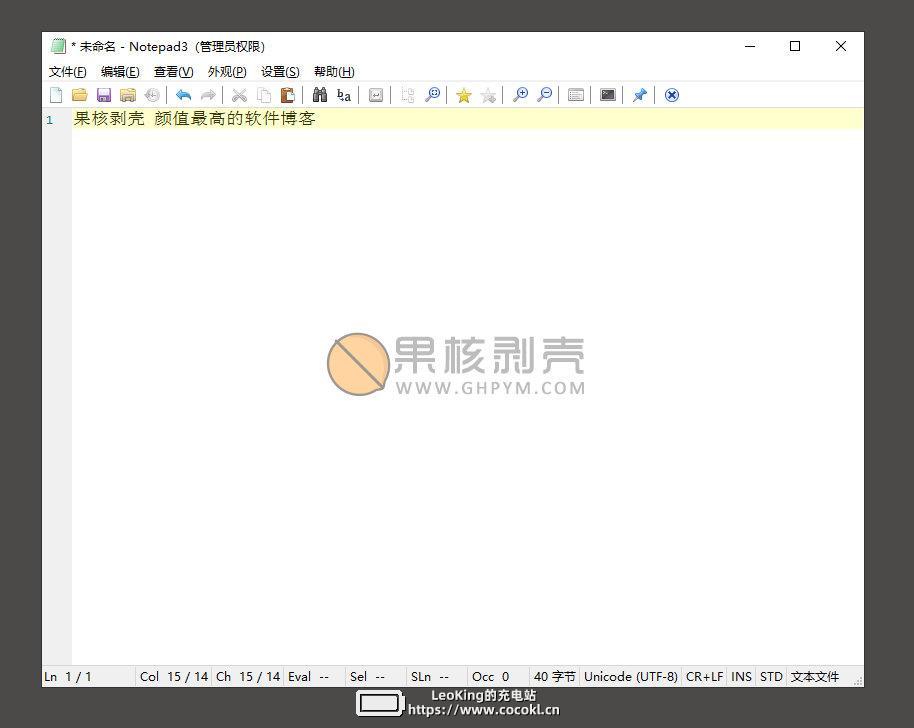Copy using the two-pages toolbar icon
Screen dimensions: 914x728
click(264, 95)
